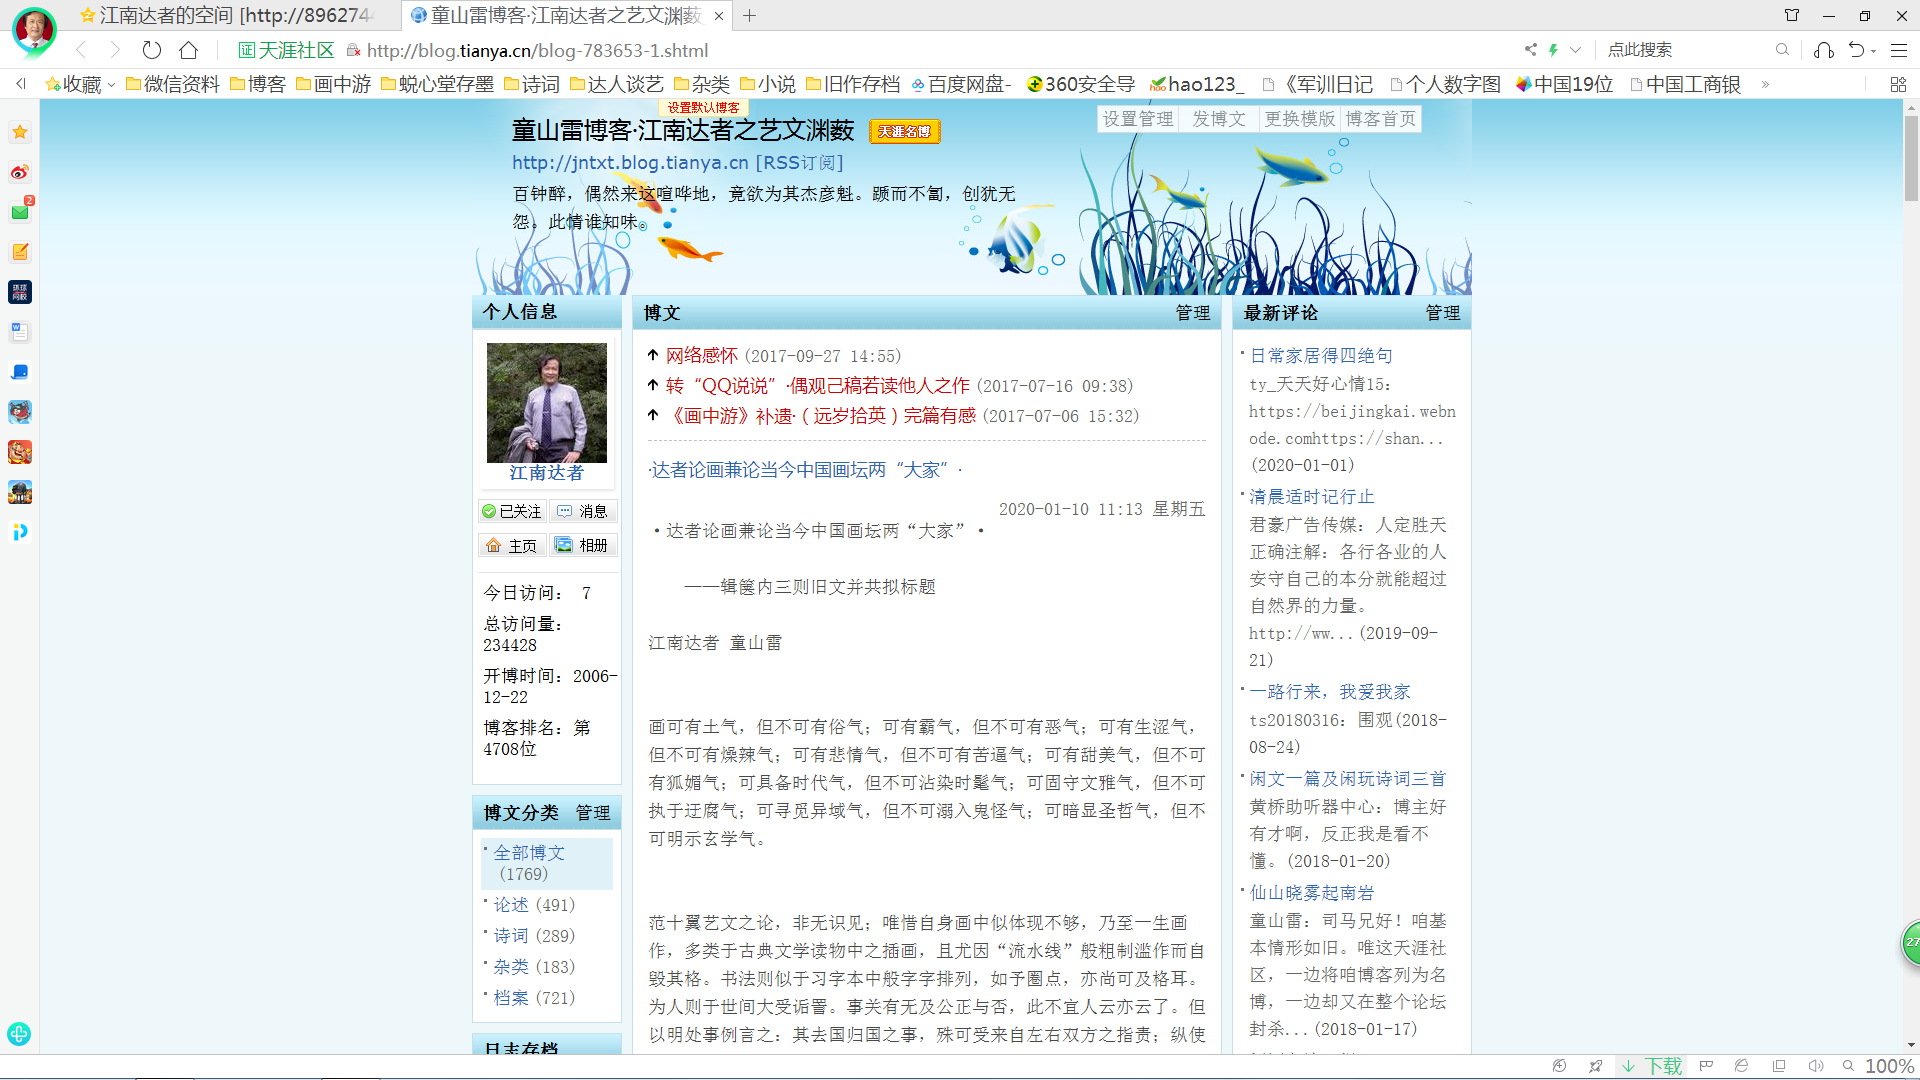Open Weibo from the sidebar
The width and height of the screenshot is (1920, 1080).
(x=20, y=172)
